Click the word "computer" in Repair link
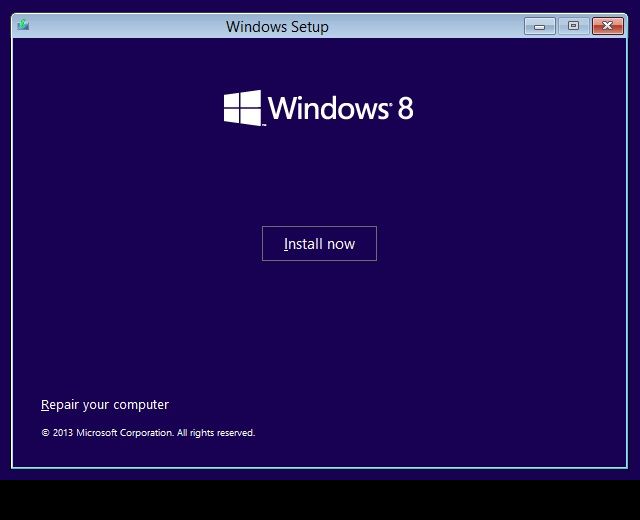 141,405
